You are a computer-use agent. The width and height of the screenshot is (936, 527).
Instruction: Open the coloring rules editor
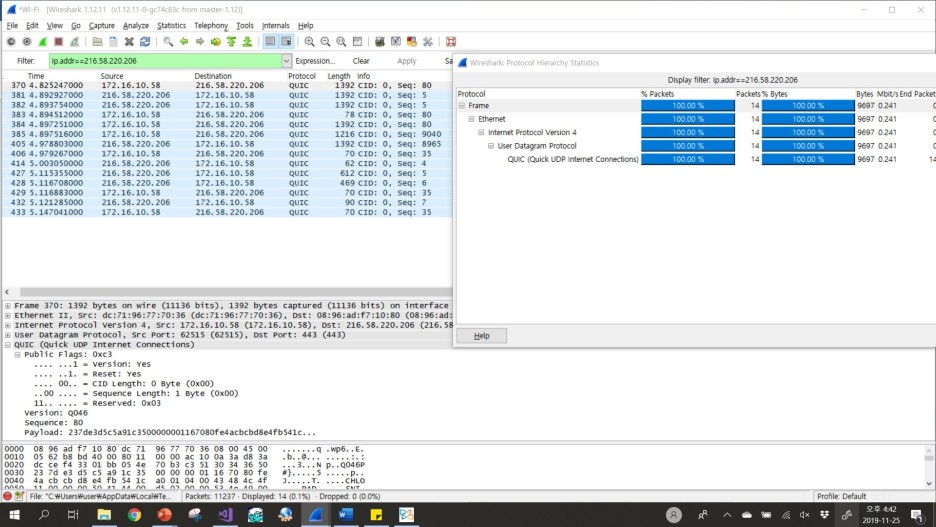click(x=412, y=42)
